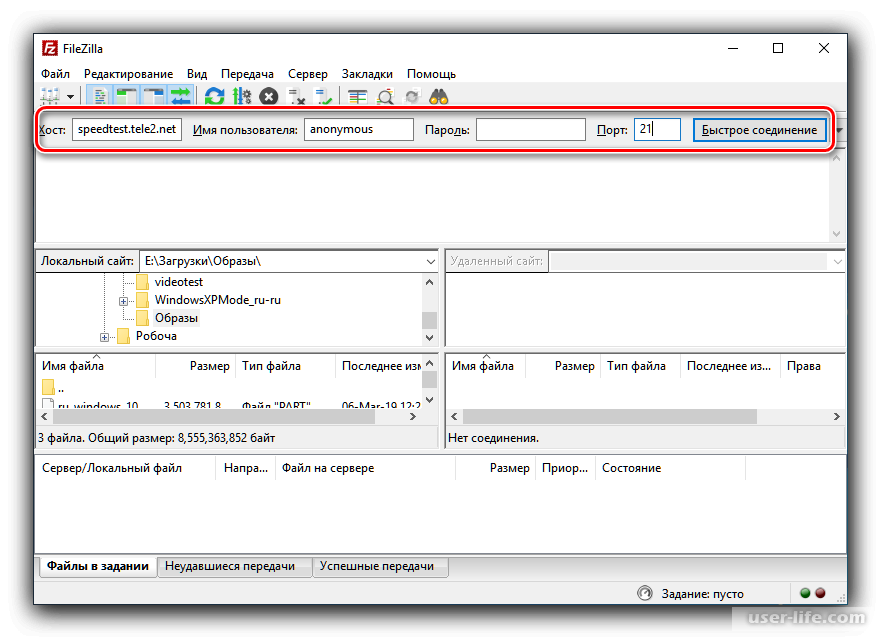Focus the Хост field with speedtest.tele2.net
The image size is (881, 638).
point(127,129)
